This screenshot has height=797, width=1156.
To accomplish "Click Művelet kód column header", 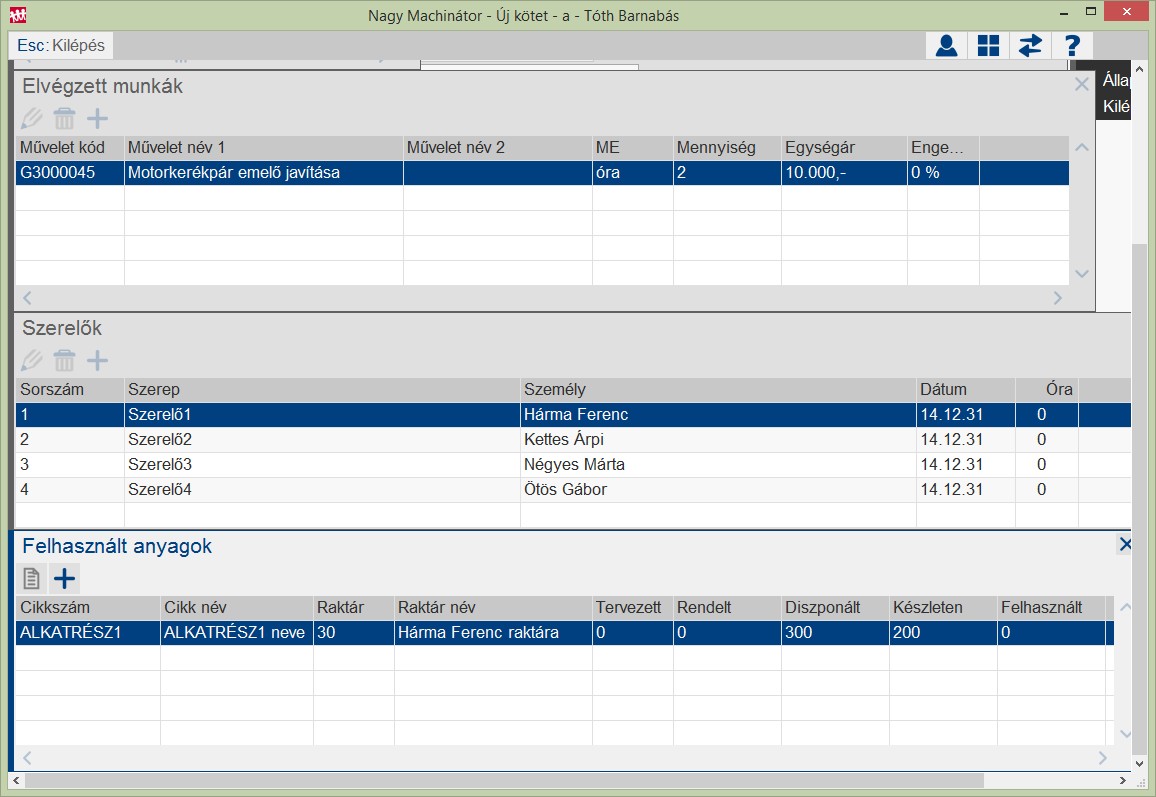I will [x=70, y=147].
